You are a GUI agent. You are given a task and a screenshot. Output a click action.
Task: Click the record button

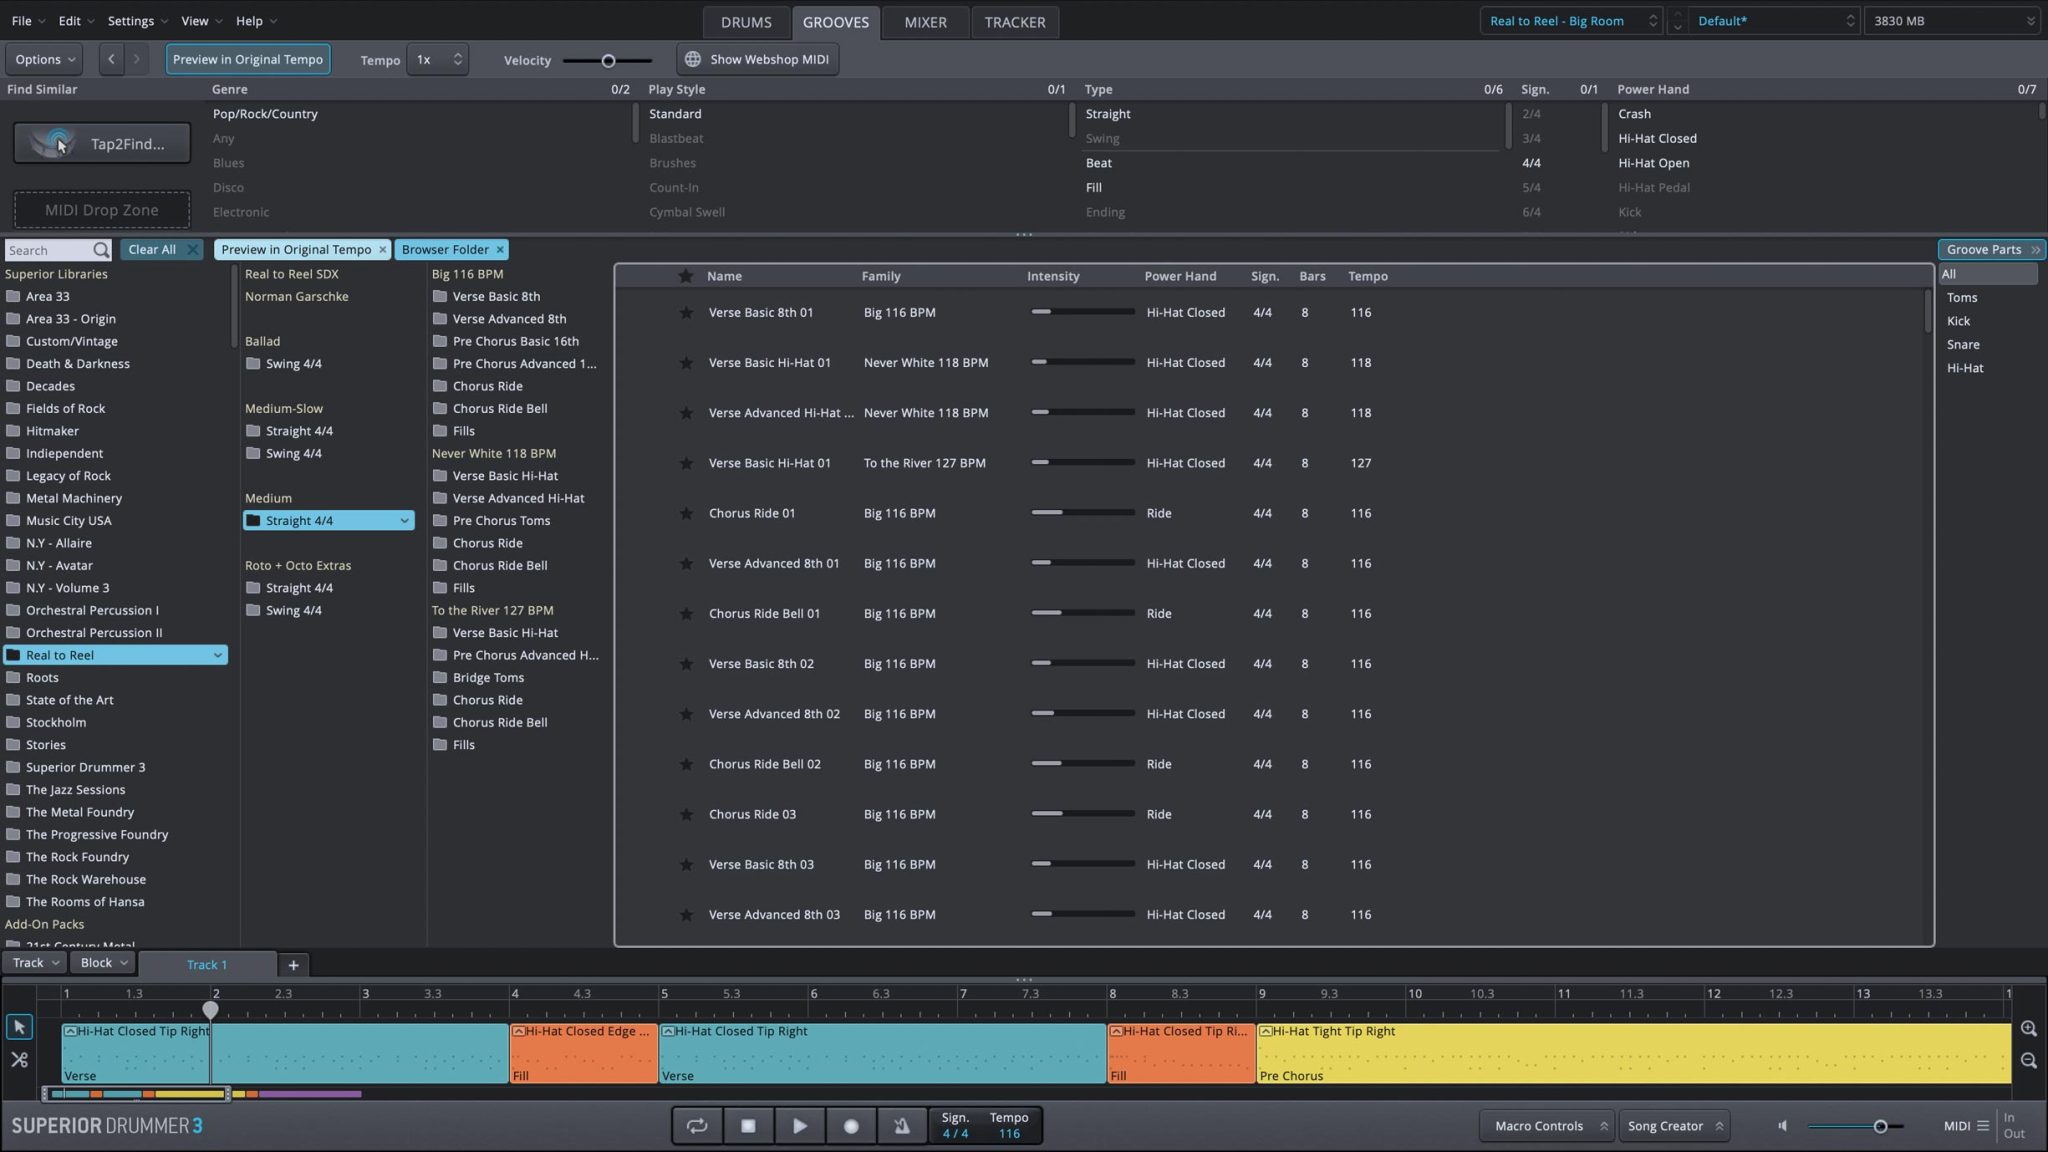click(x=851, y=1126)
